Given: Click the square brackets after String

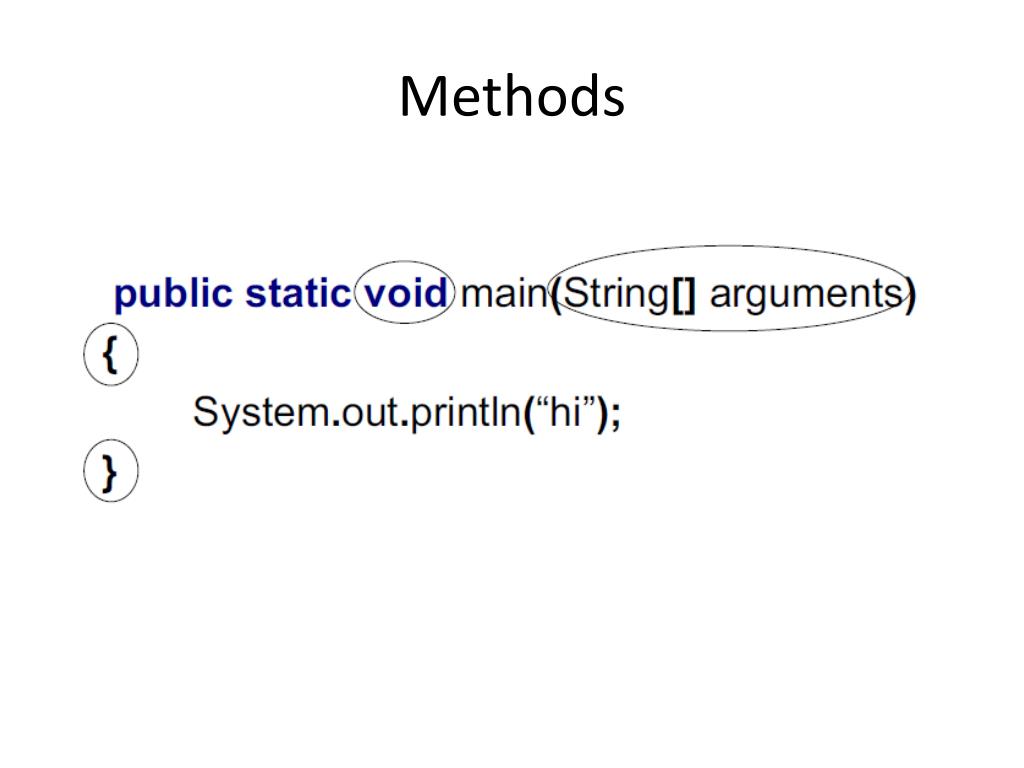Looking at the screenshot, I should point(684,295).
